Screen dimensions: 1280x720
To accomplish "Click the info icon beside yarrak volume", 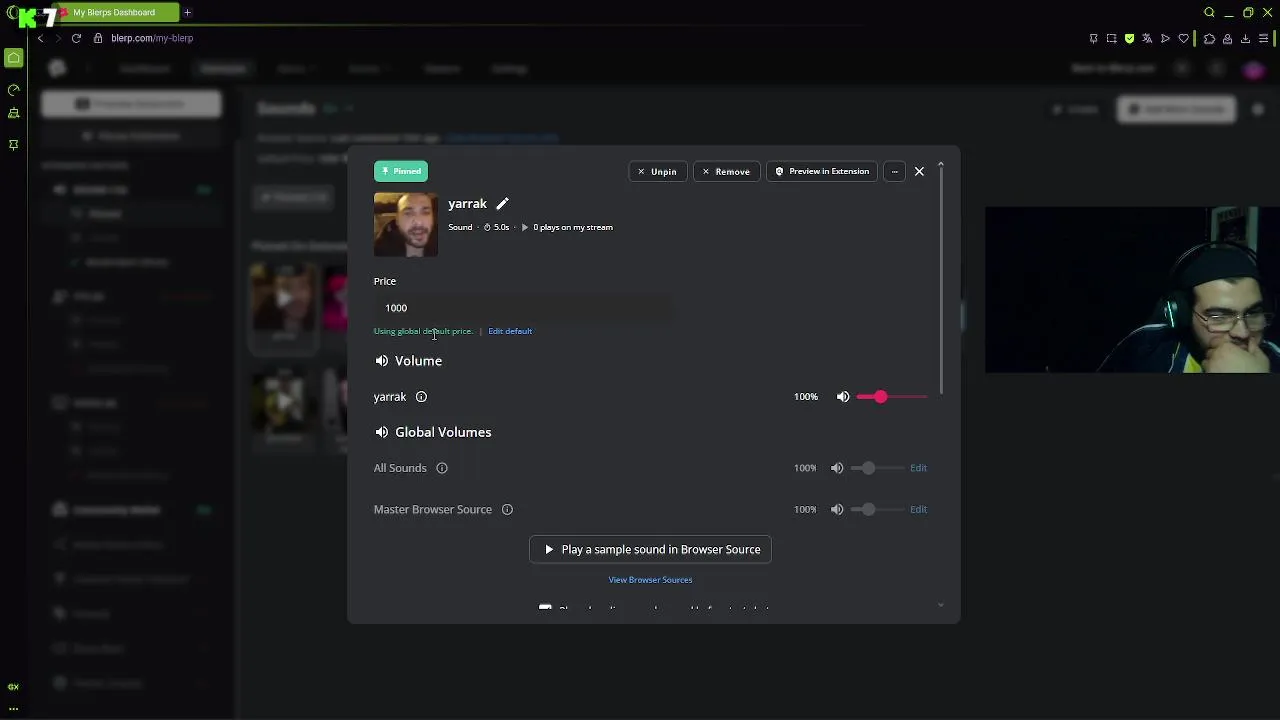I will [x=421, y=397].
